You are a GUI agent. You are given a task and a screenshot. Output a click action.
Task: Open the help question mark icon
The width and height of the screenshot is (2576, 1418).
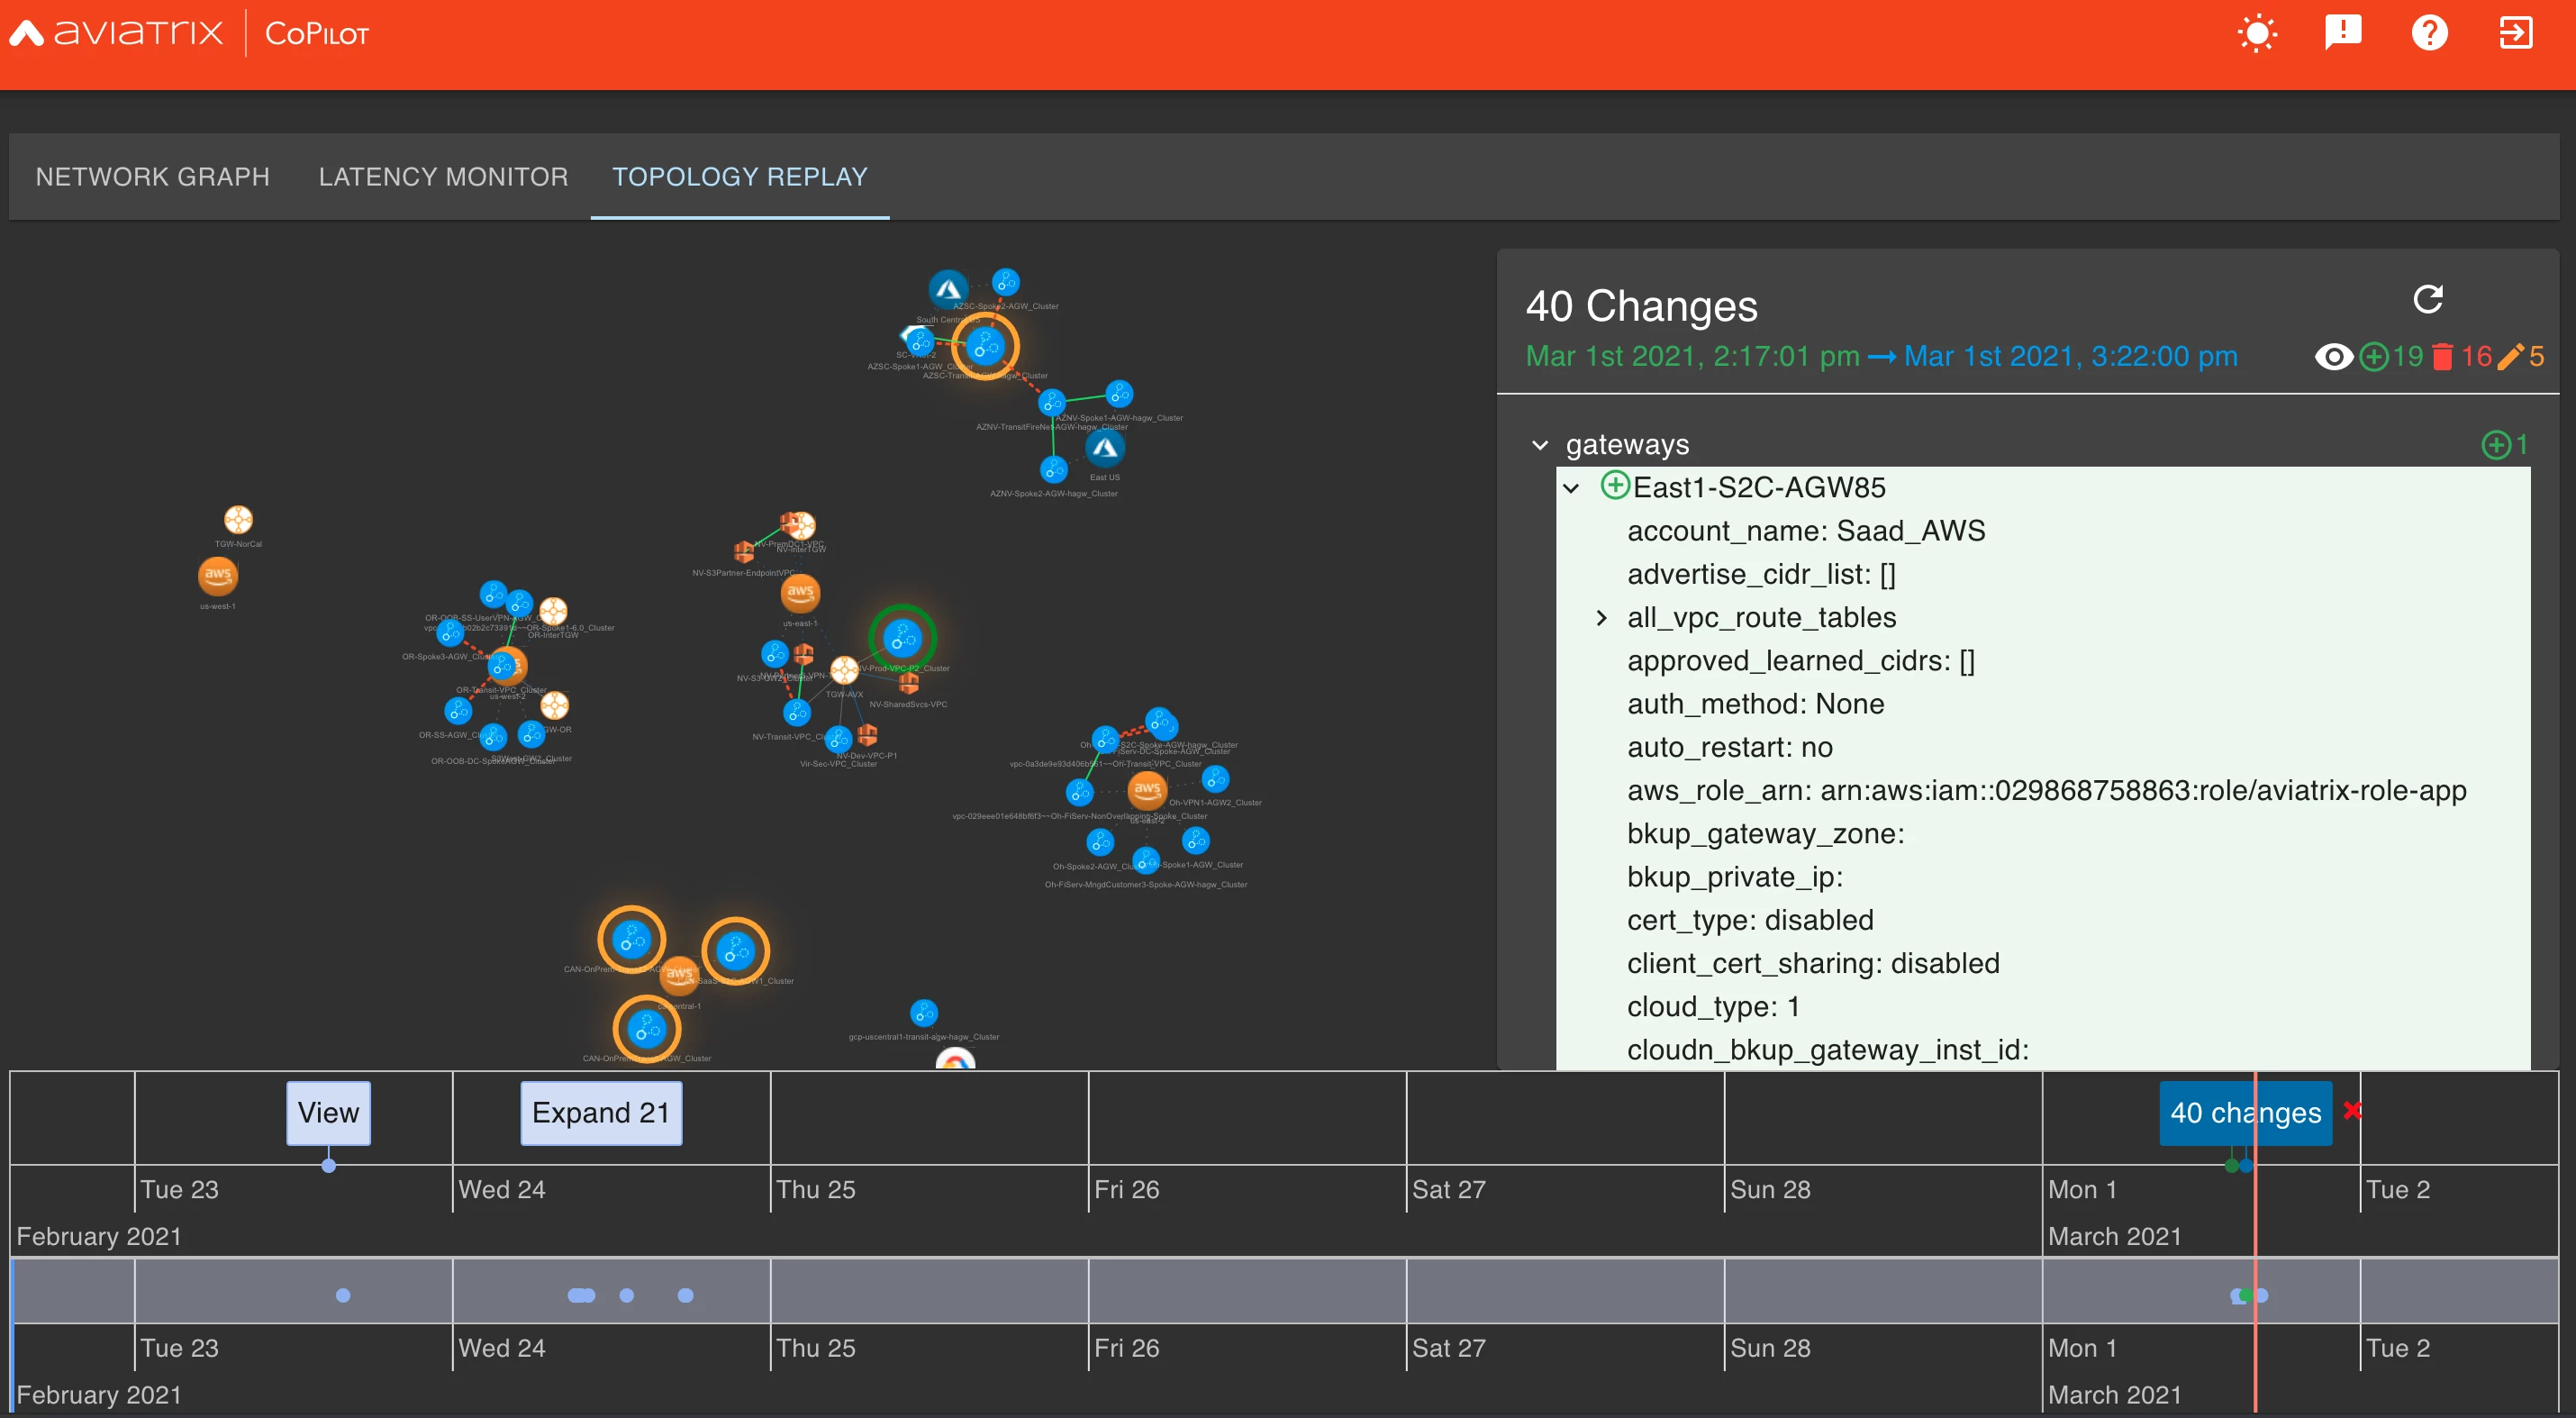tap(2429, 33)
